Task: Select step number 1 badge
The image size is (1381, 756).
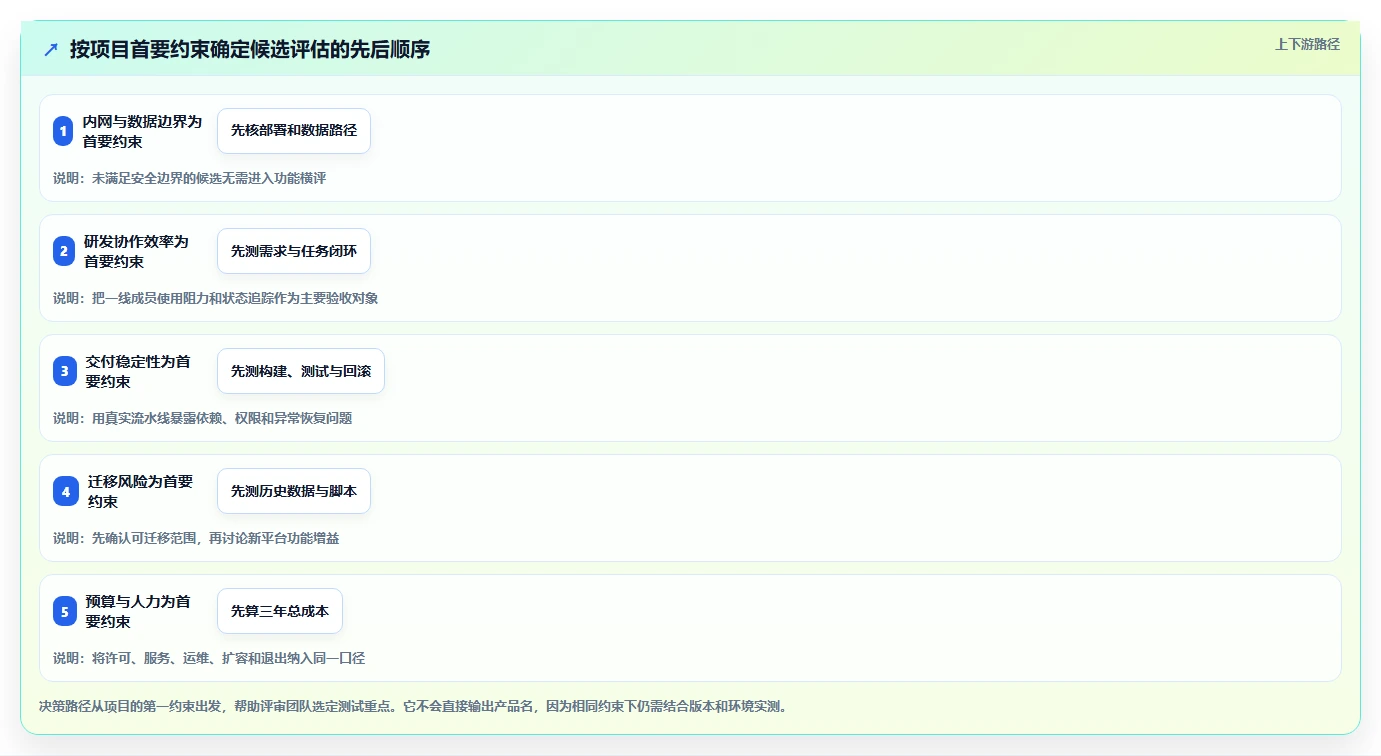Action: [x=63, y=131]
